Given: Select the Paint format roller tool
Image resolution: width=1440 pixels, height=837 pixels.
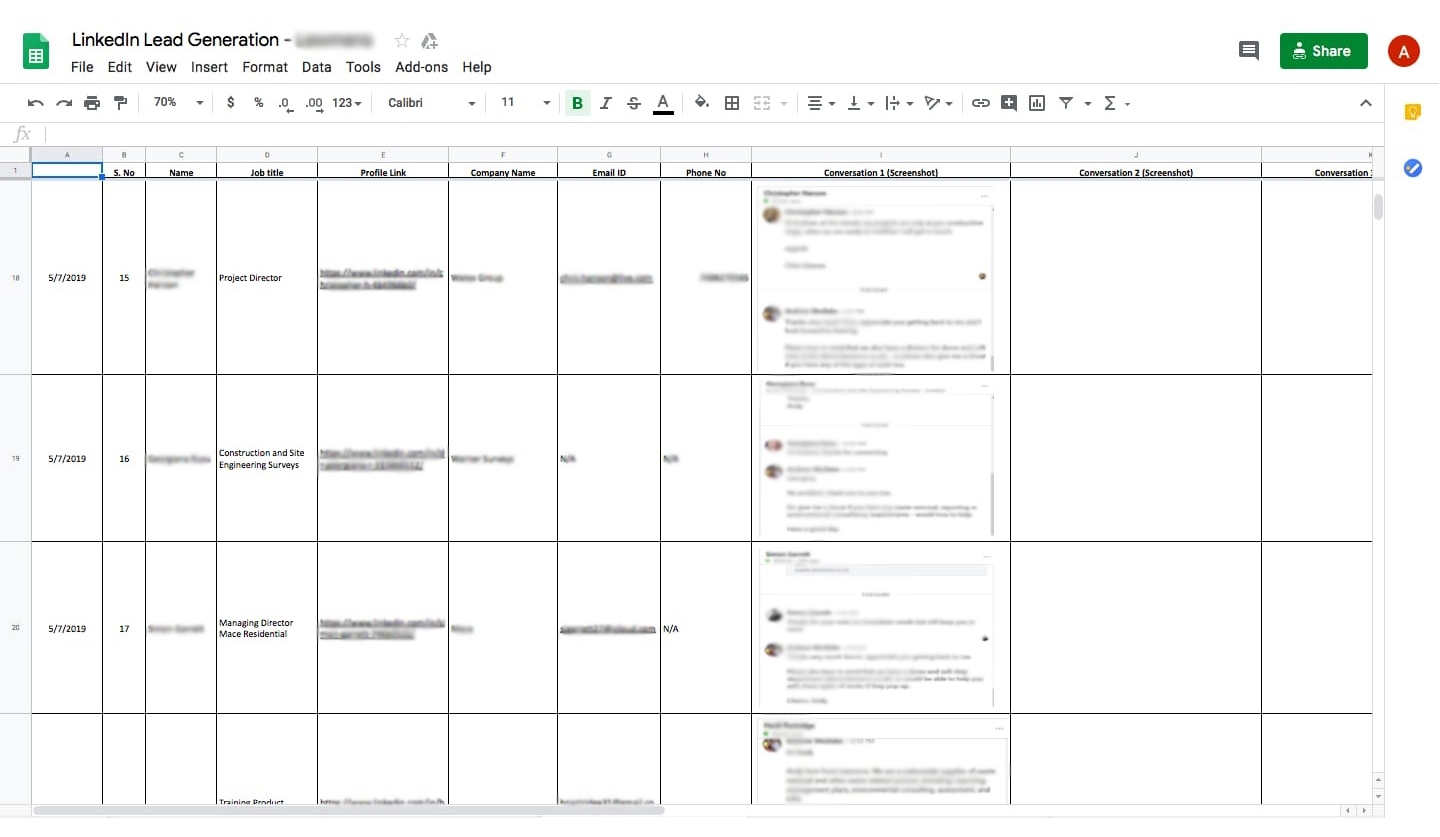Looking at the screenshot, I should pyautogui.click(x=121, y=103).
